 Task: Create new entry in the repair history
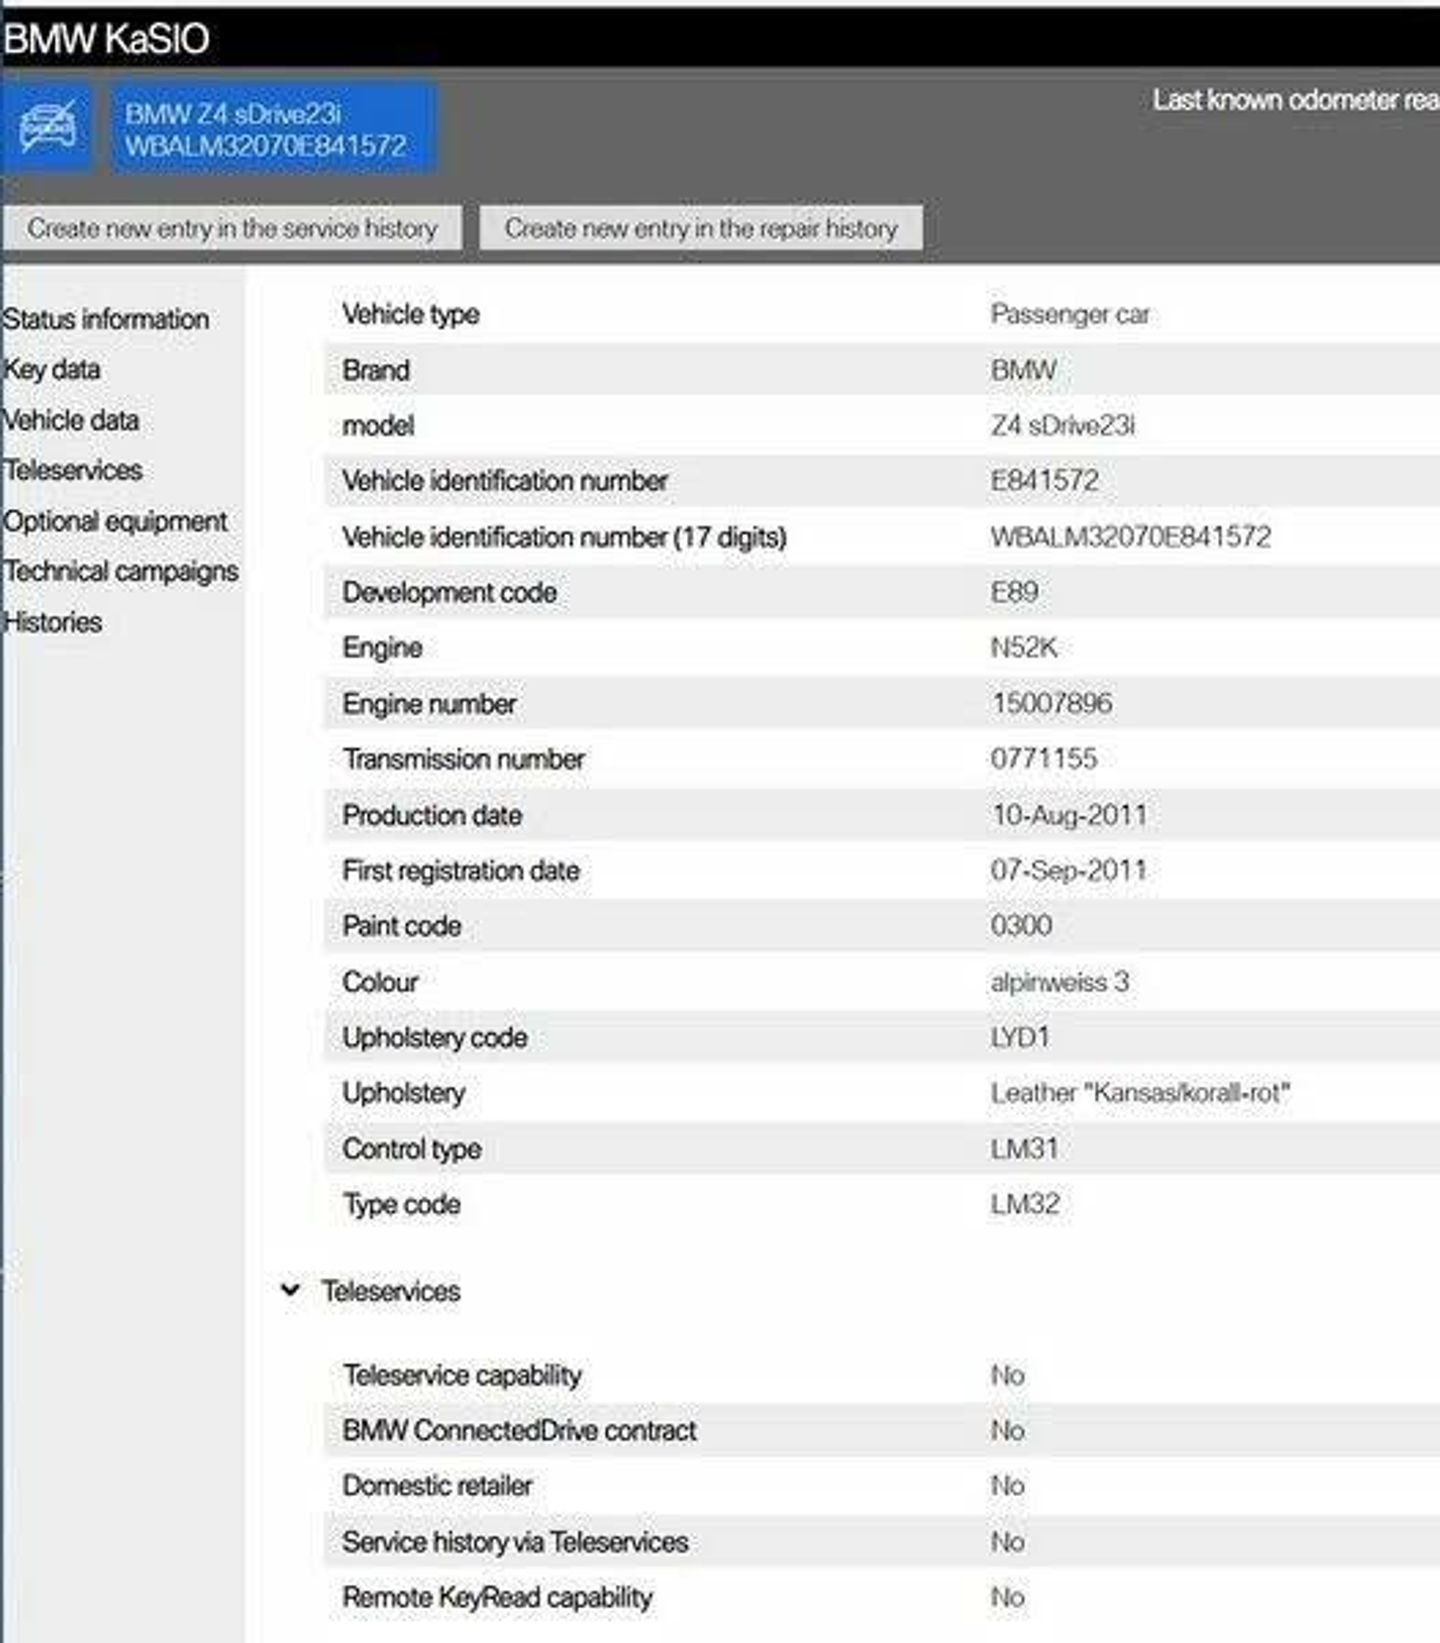point(700,228)
